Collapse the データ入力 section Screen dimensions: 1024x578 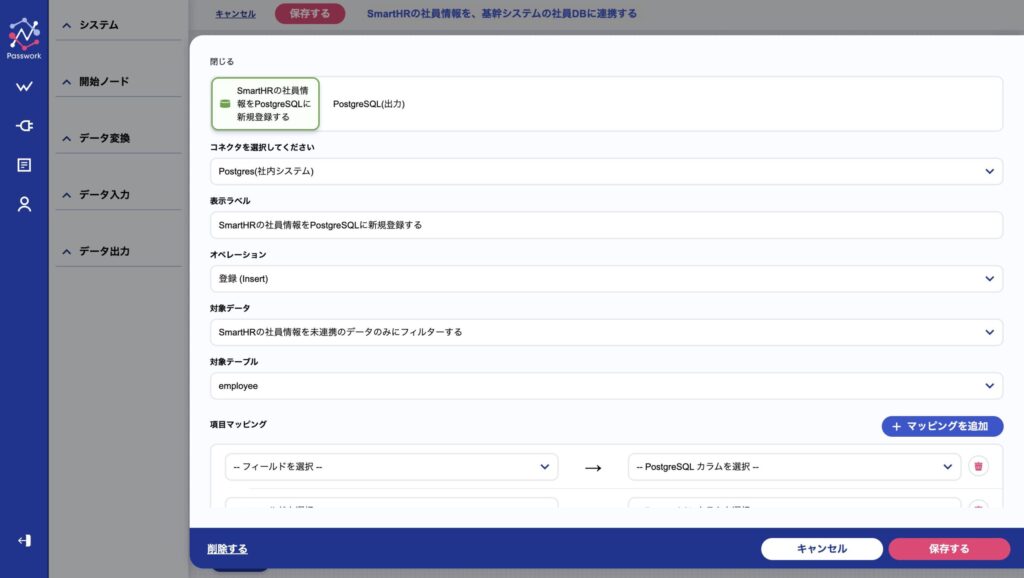pyautogui.click(x=118, y=195)
